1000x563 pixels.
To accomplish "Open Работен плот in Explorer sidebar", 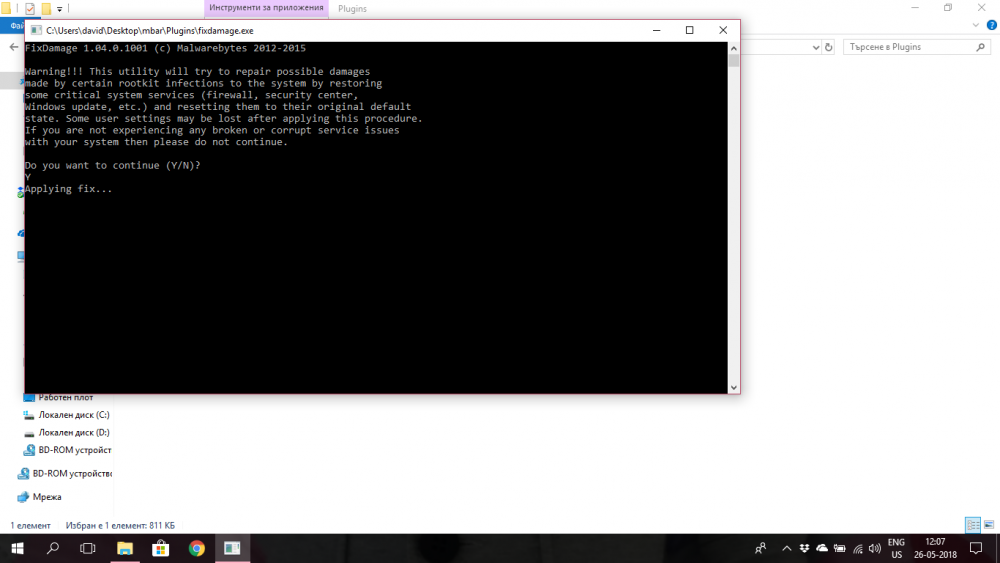I will tap(66, 397).
